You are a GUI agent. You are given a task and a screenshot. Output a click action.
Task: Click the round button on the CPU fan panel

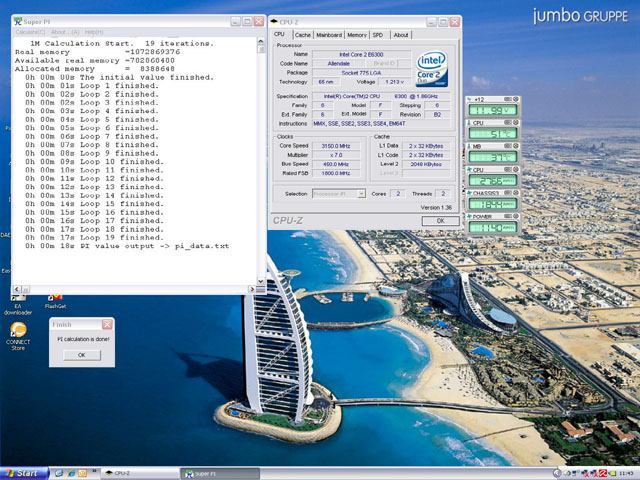(x=516, y=169)
